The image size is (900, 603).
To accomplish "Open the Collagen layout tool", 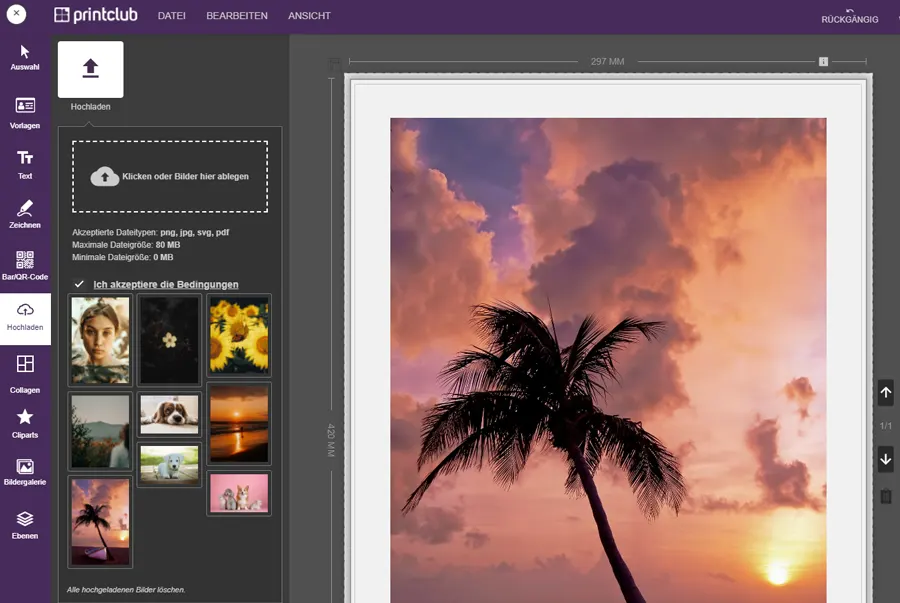I will [x=25, y=370].
